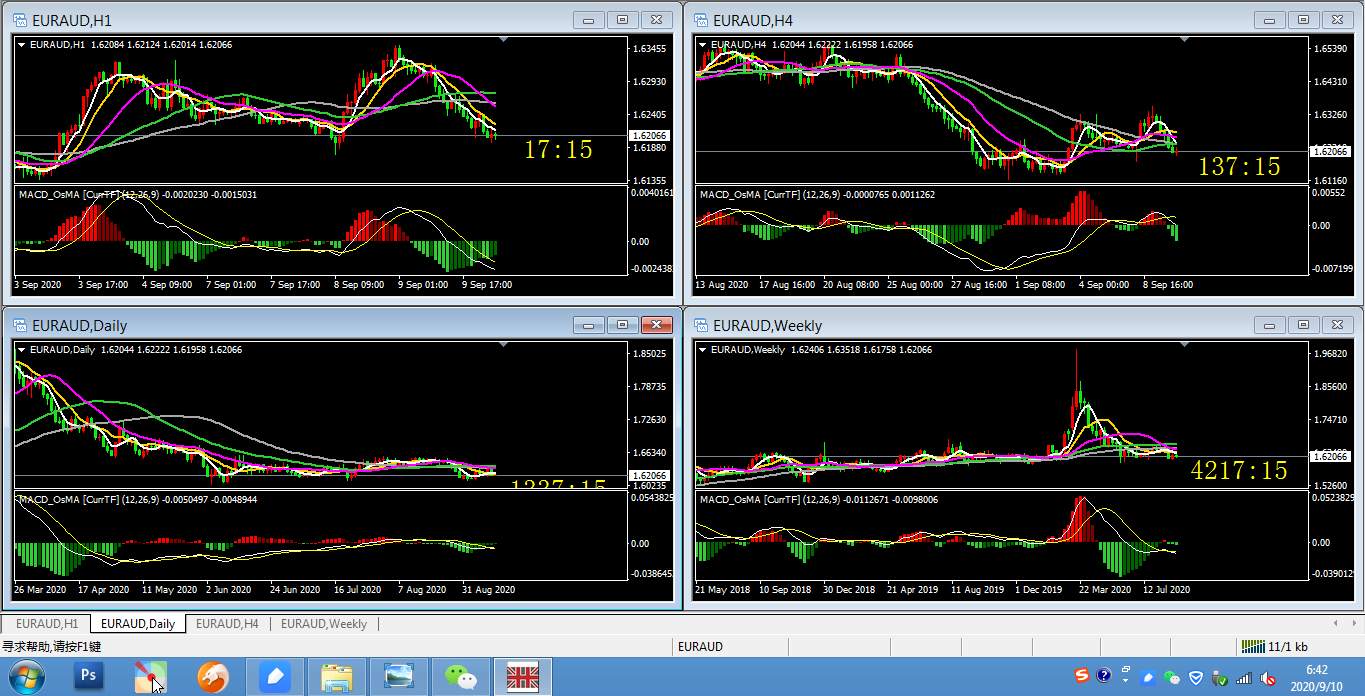Click the H1 MACD_OsMA indicator label
The height and width of the screenshot is (696, 1365).
pyautogui.click(x=138, y=194)
